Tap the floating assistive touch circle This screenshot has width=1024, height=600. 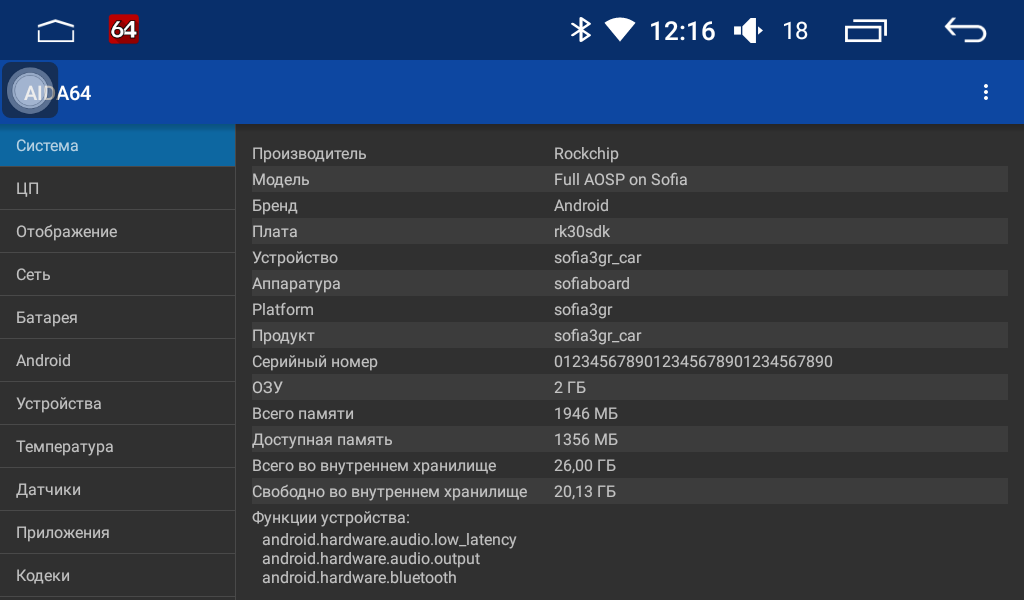pos(30,90)
